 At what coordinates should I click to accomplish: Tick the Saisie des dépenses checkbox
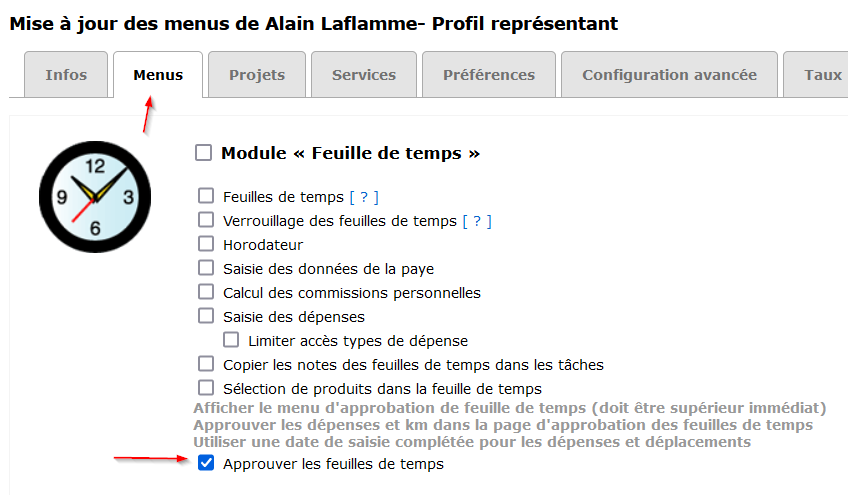point(206,316)
